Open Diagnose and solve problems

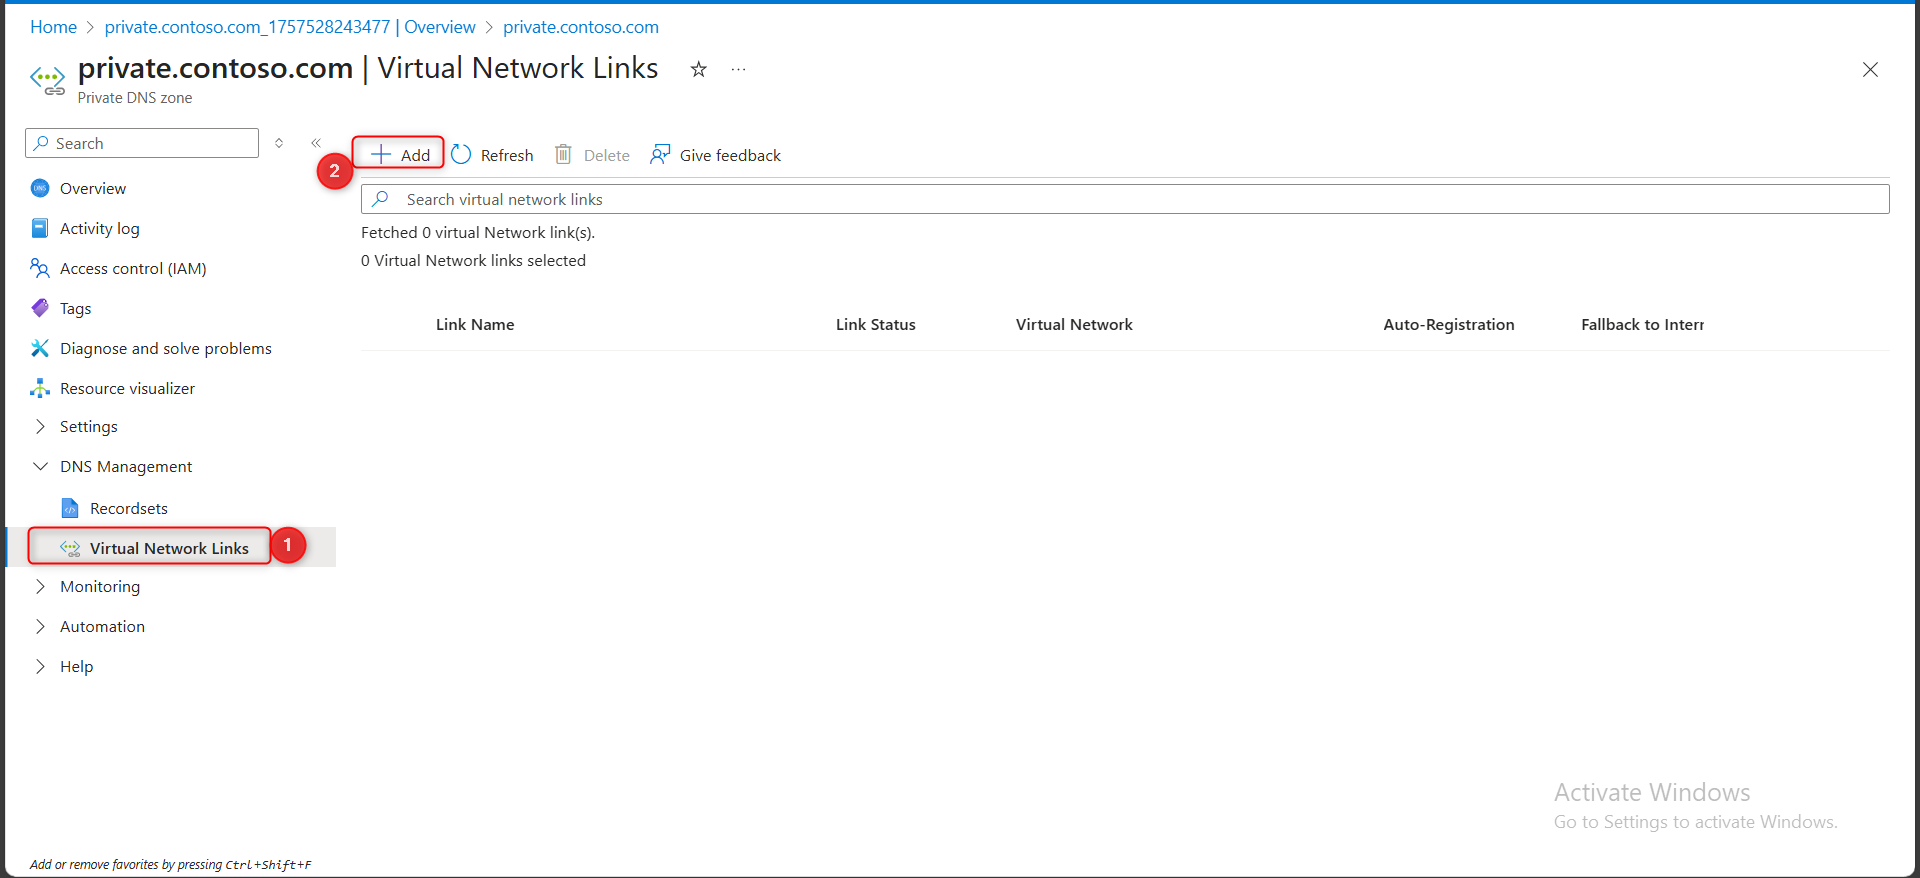tap(166, 348)
